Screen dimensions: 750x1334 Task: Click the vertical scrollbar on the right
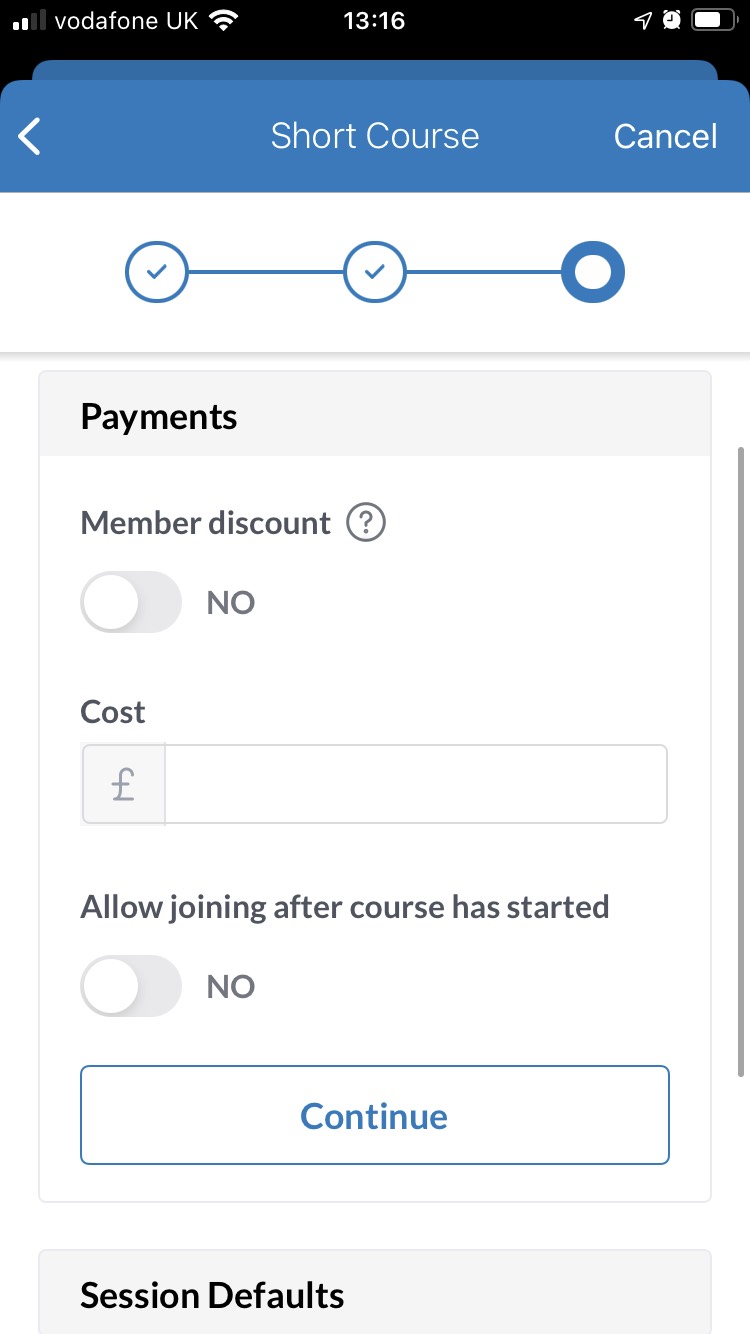point(741,760)
